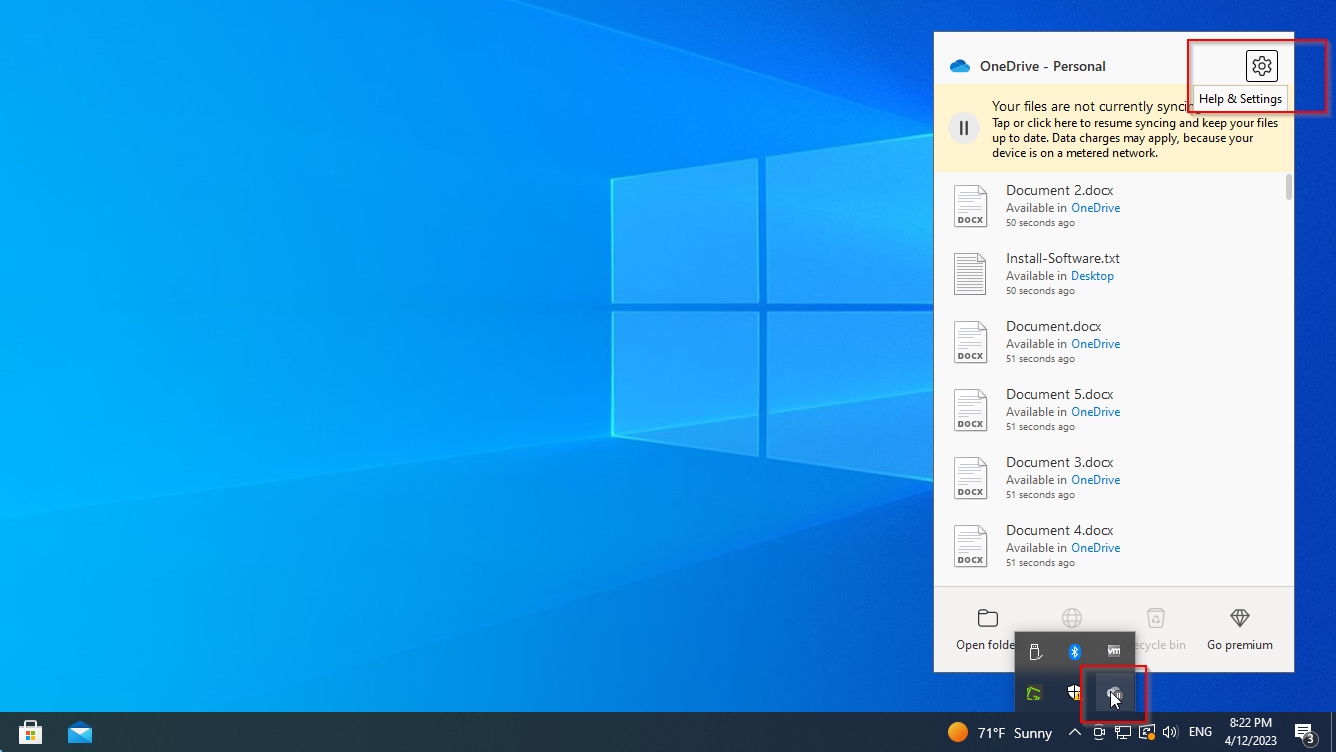Open the ENG language input switcher

click(1200, 732)
